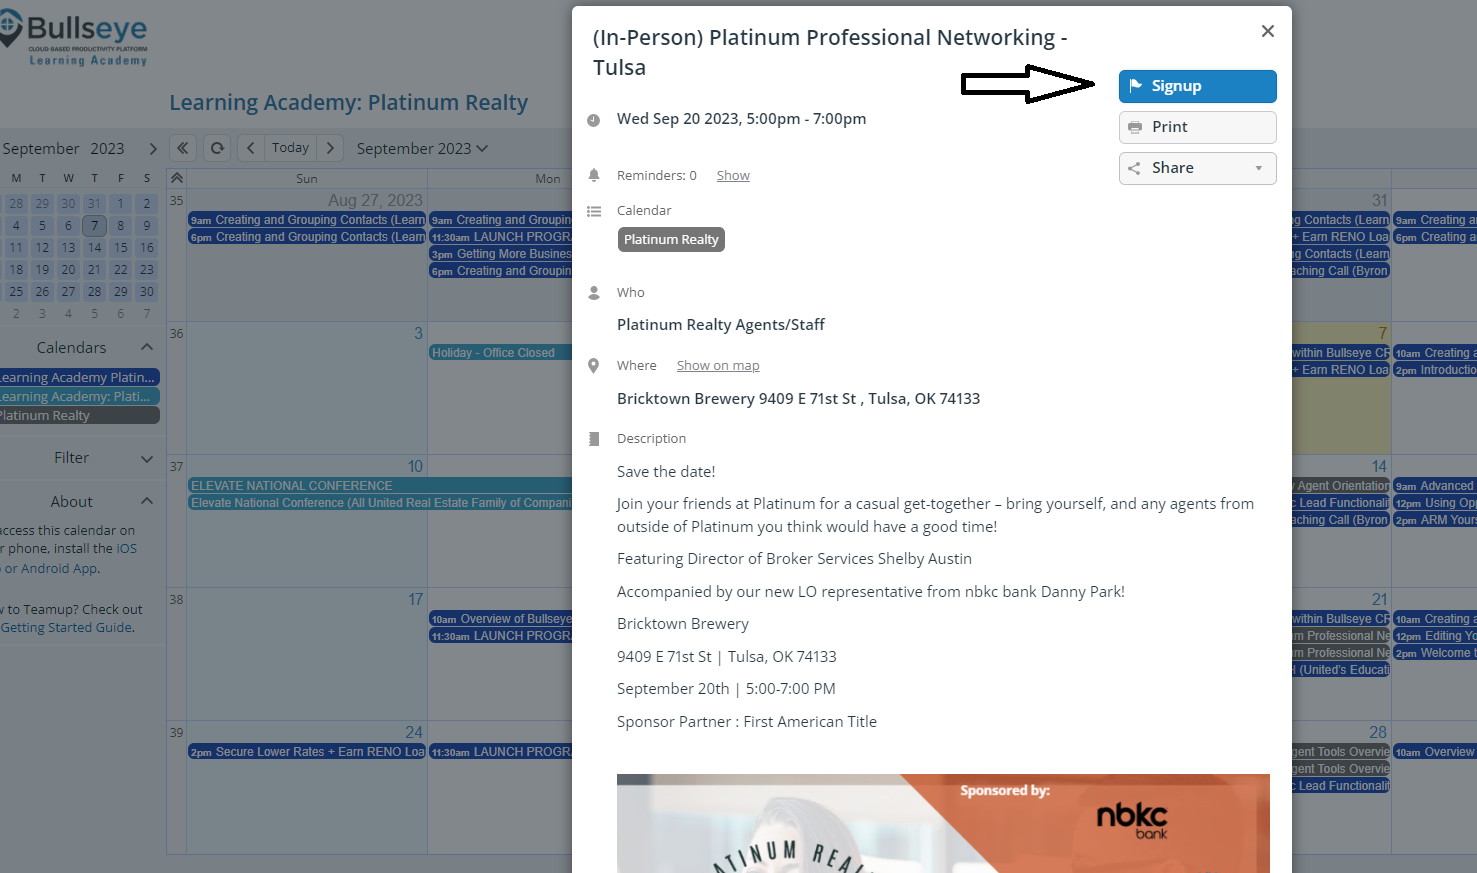Click the Bullseye Learning Academy logo

pyautogui.click(x=75, y=38)
